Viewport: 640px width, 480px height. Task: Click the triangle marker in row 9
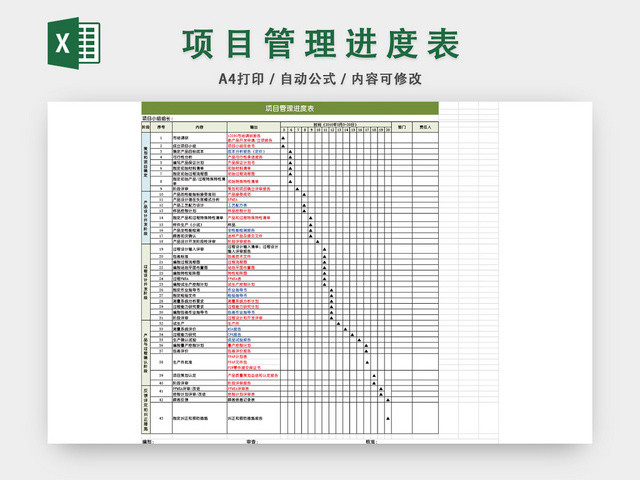pos(297,189)
